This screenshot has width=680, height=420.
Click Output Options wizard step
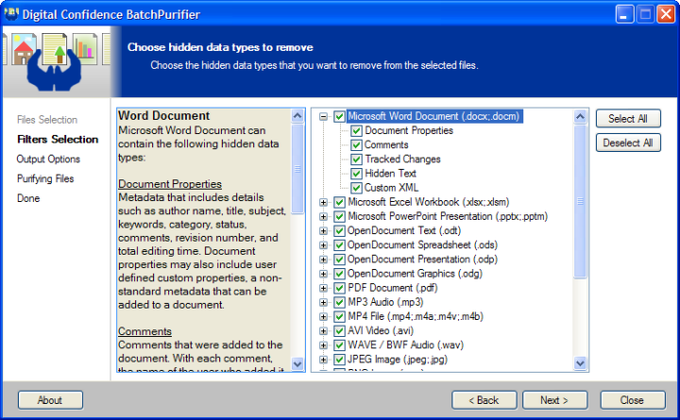tap(48, 159)
